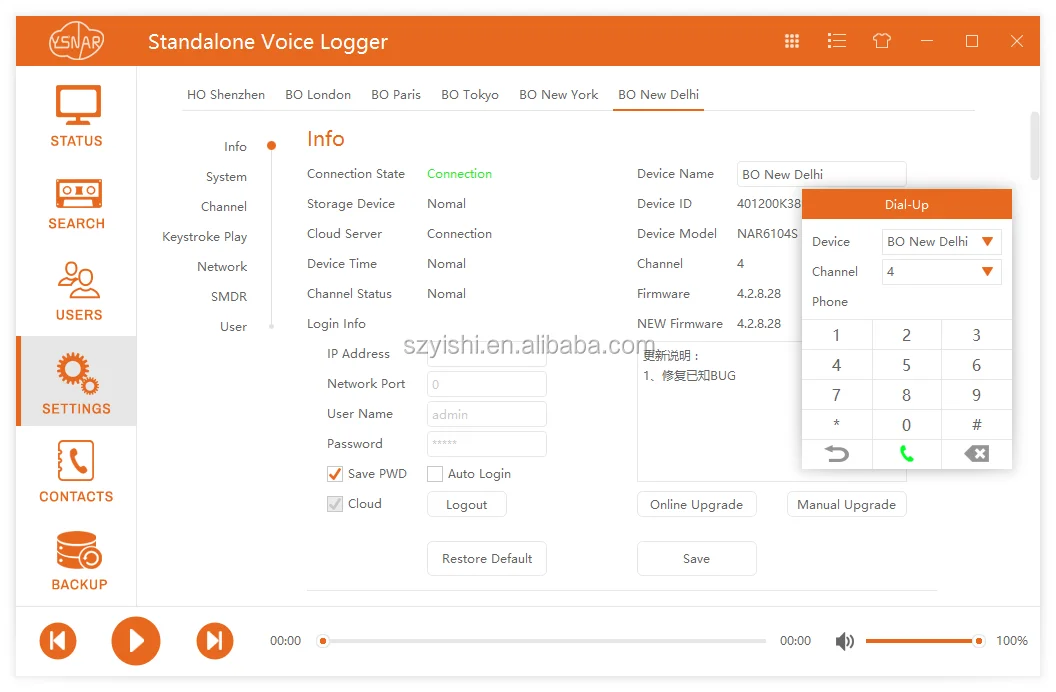Uncheck the Save PWD checkbox
1056x692 pixels.
pos(335,474)
